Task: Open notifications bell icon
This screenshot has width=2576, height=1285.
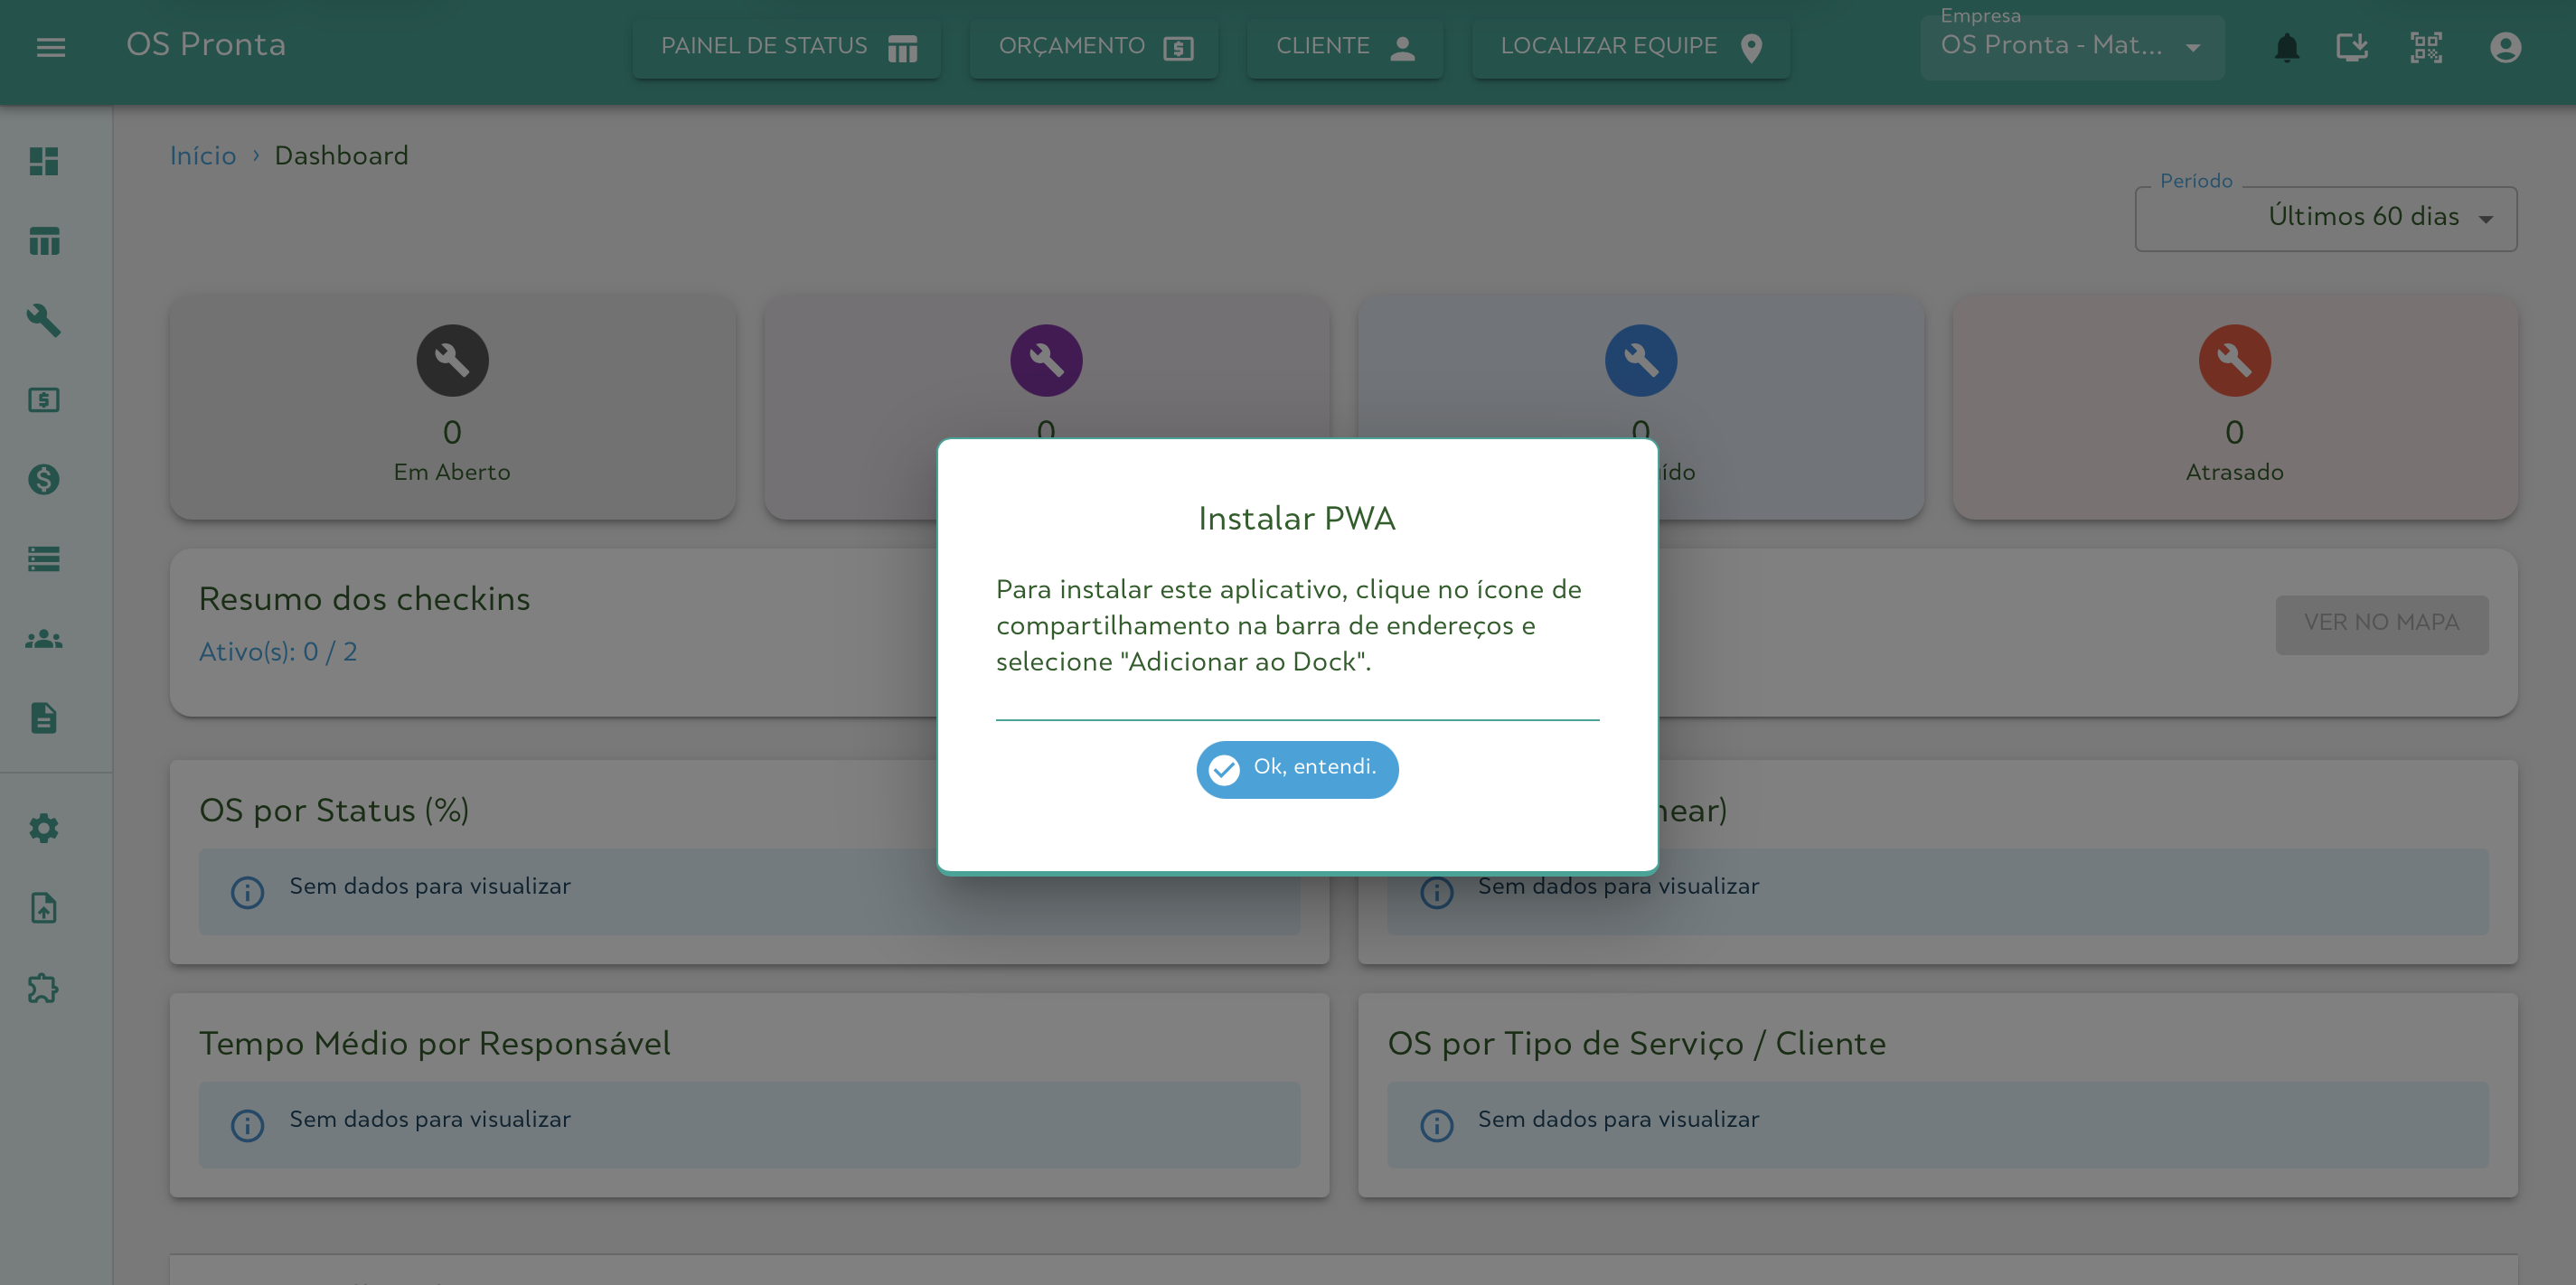Action: 2286,47
